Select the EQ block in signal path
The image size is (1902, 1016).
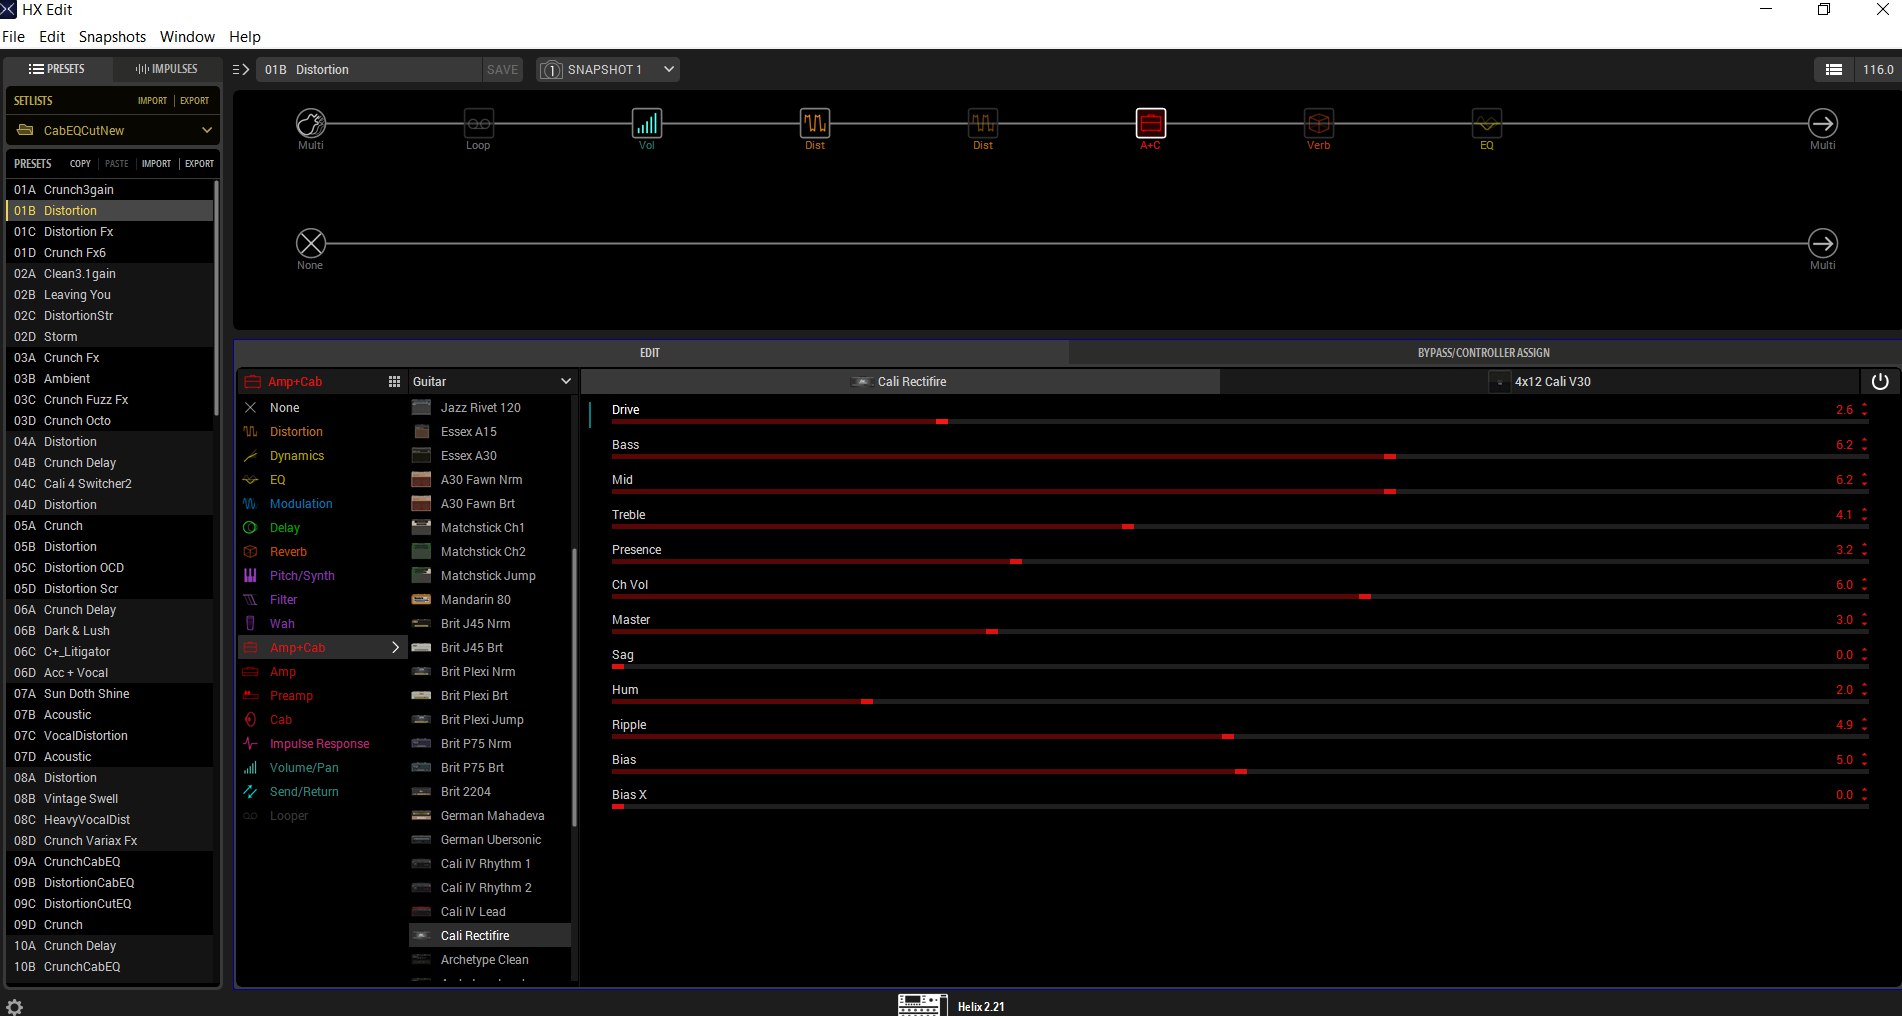1486,124
